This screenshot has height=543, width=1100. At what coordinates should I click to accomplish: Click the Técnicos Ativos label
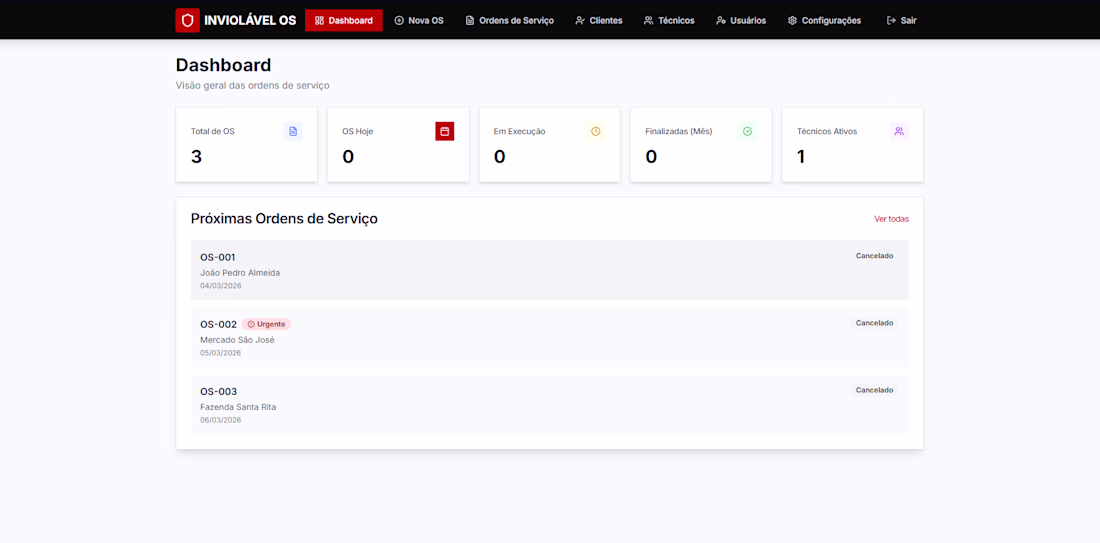tap(827, 131)
